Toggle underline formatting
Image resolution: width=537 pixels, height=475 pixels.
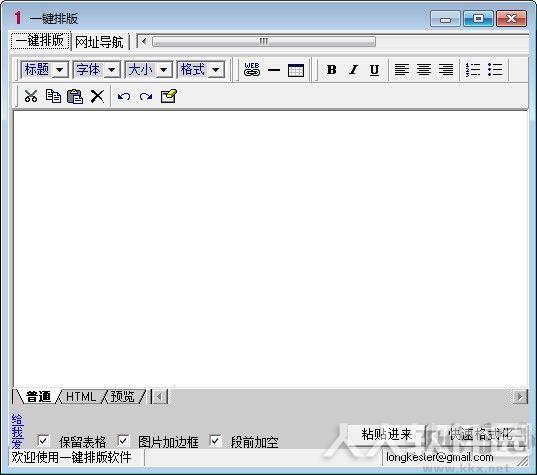(374, 70)
